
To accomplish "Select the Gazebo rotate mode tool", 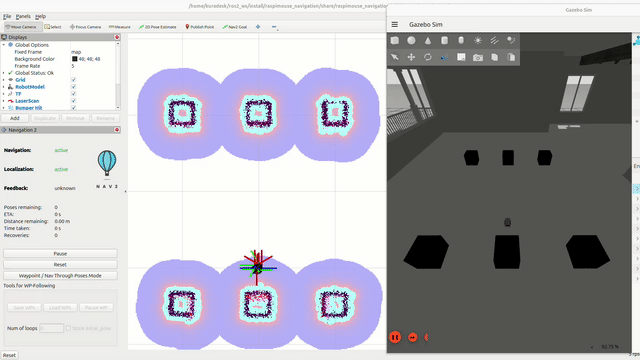I will click(x=428, y=57).
